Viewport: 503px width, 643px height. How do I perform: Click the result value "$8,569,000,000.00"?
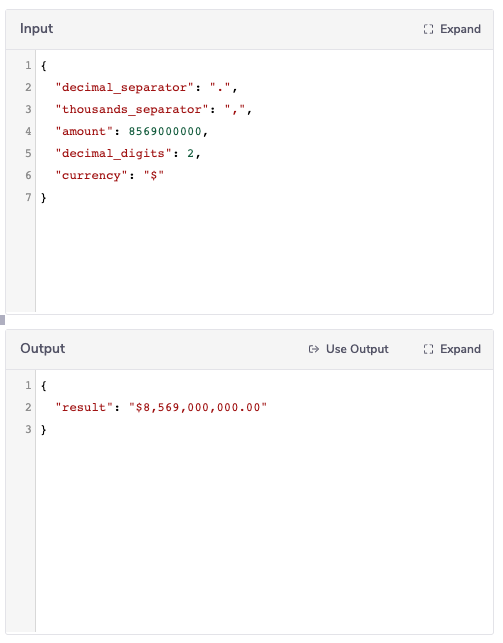(198, 407)
